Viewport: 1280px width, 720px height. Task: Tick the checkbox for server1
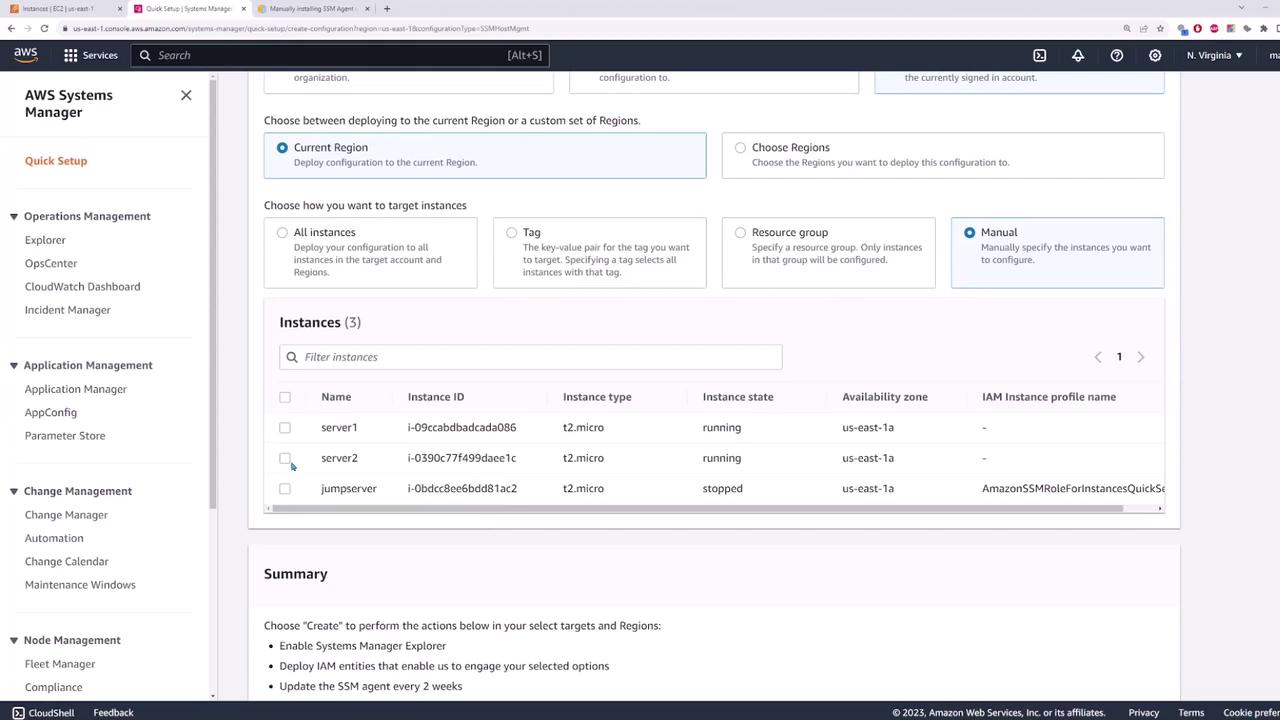coord(285,428)
